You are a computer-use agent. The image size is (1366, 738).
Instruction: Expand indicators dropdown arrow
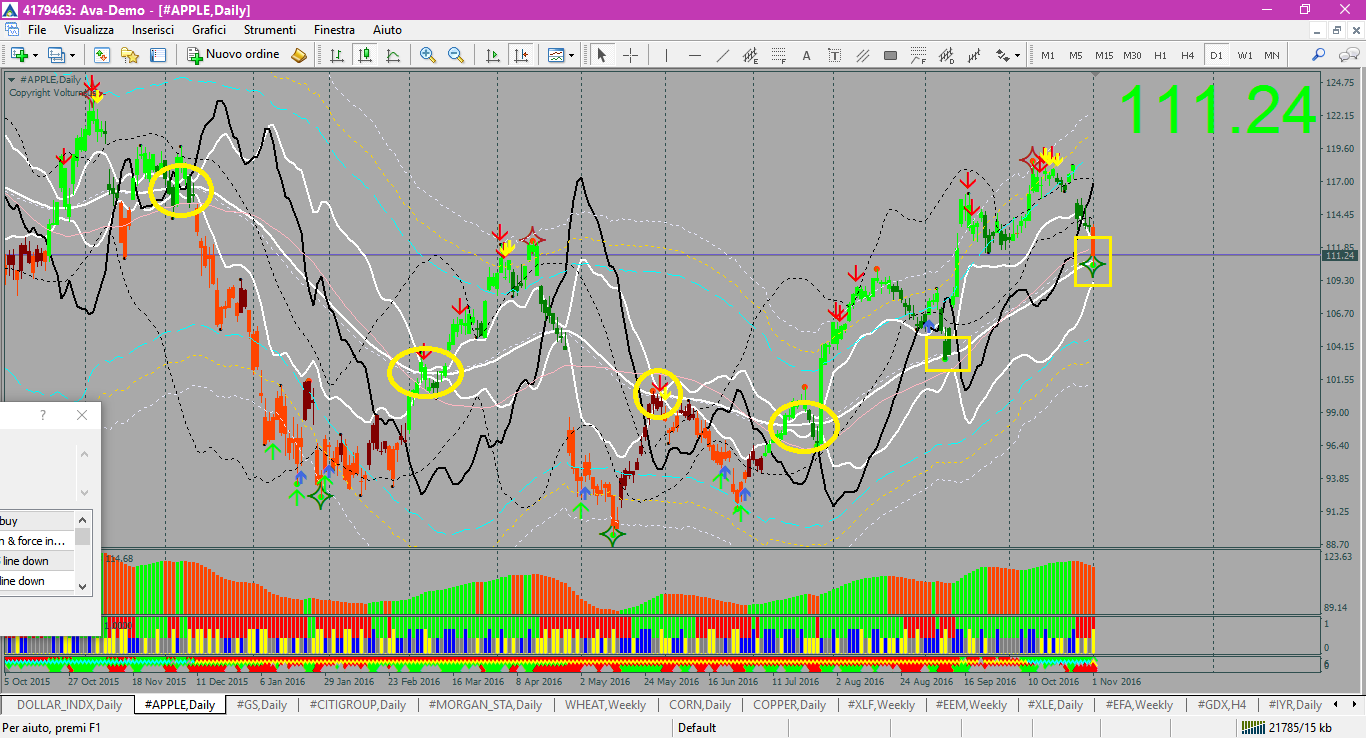pyautogui.click(x=571, y=55)
